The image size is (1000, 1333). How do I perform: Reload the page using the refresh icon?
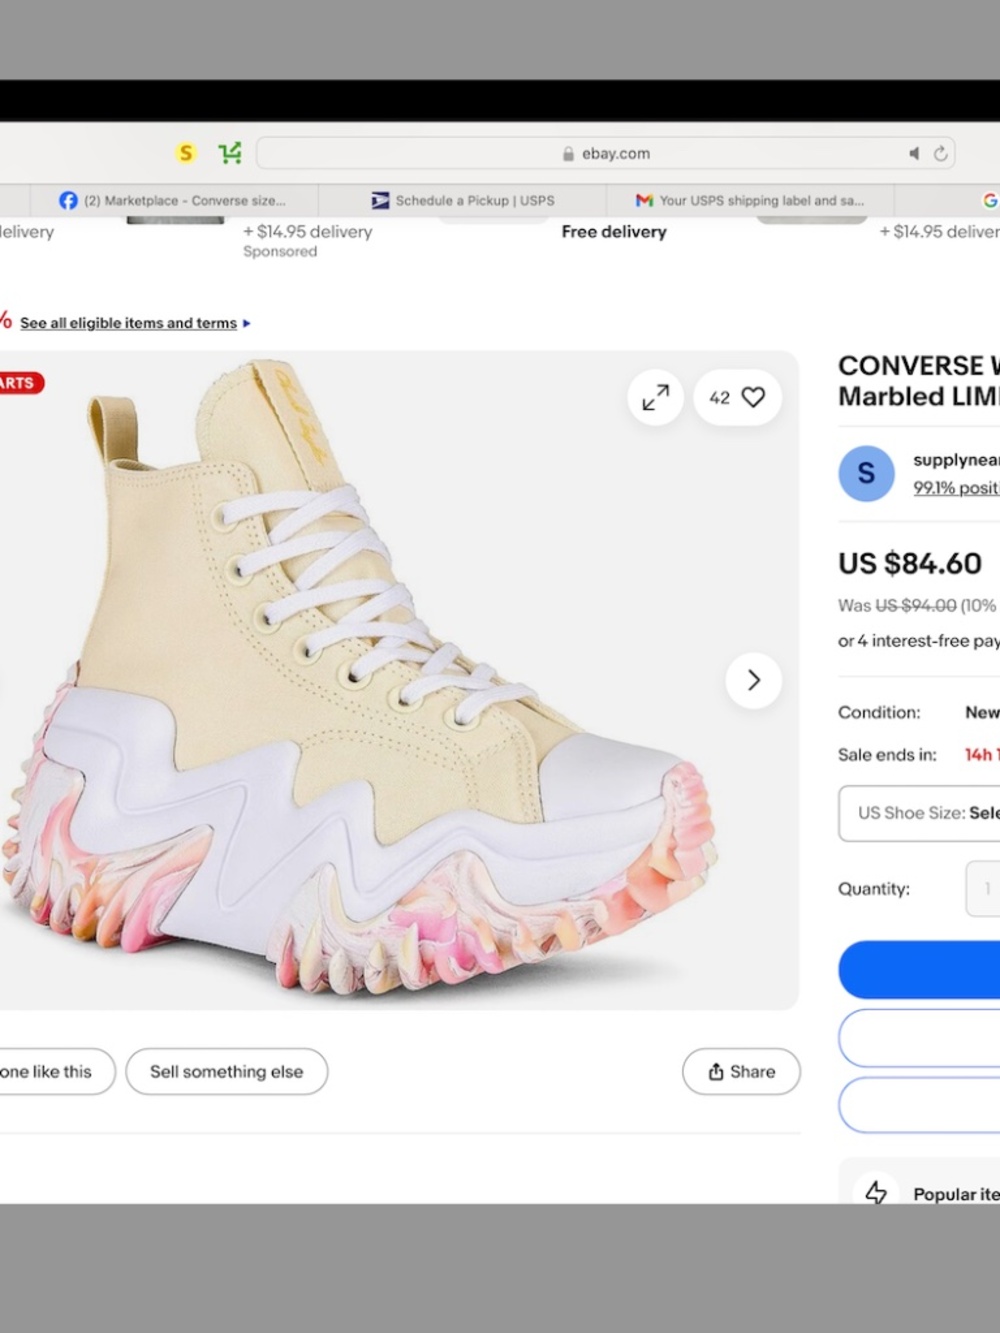940,153
